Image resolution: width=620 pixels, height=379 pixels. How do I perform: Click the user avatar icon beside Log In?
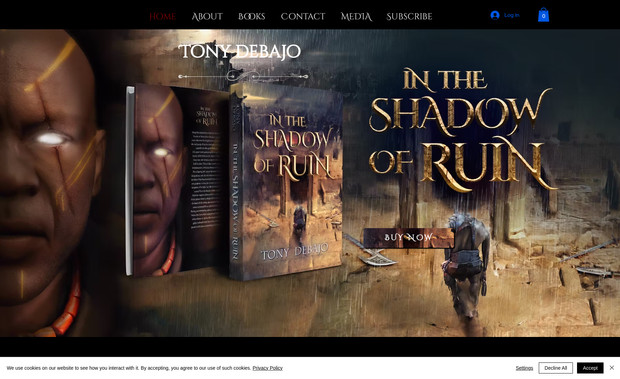495,15
